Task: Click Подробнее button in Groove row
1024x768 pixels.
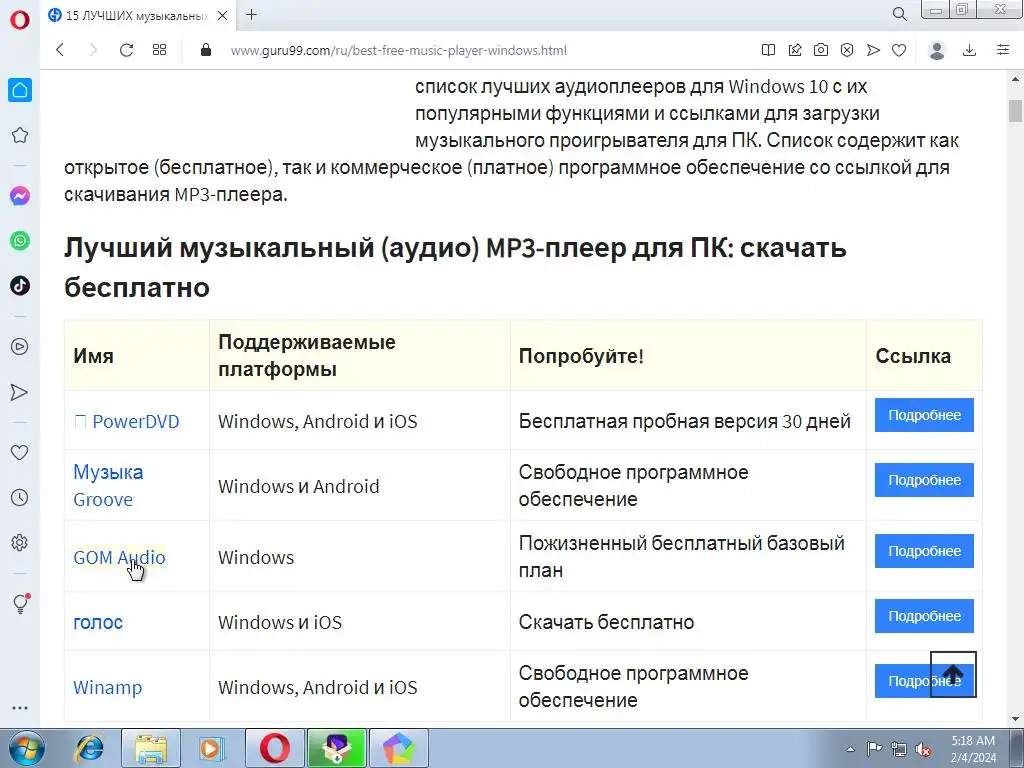Action: click(924, 480)
